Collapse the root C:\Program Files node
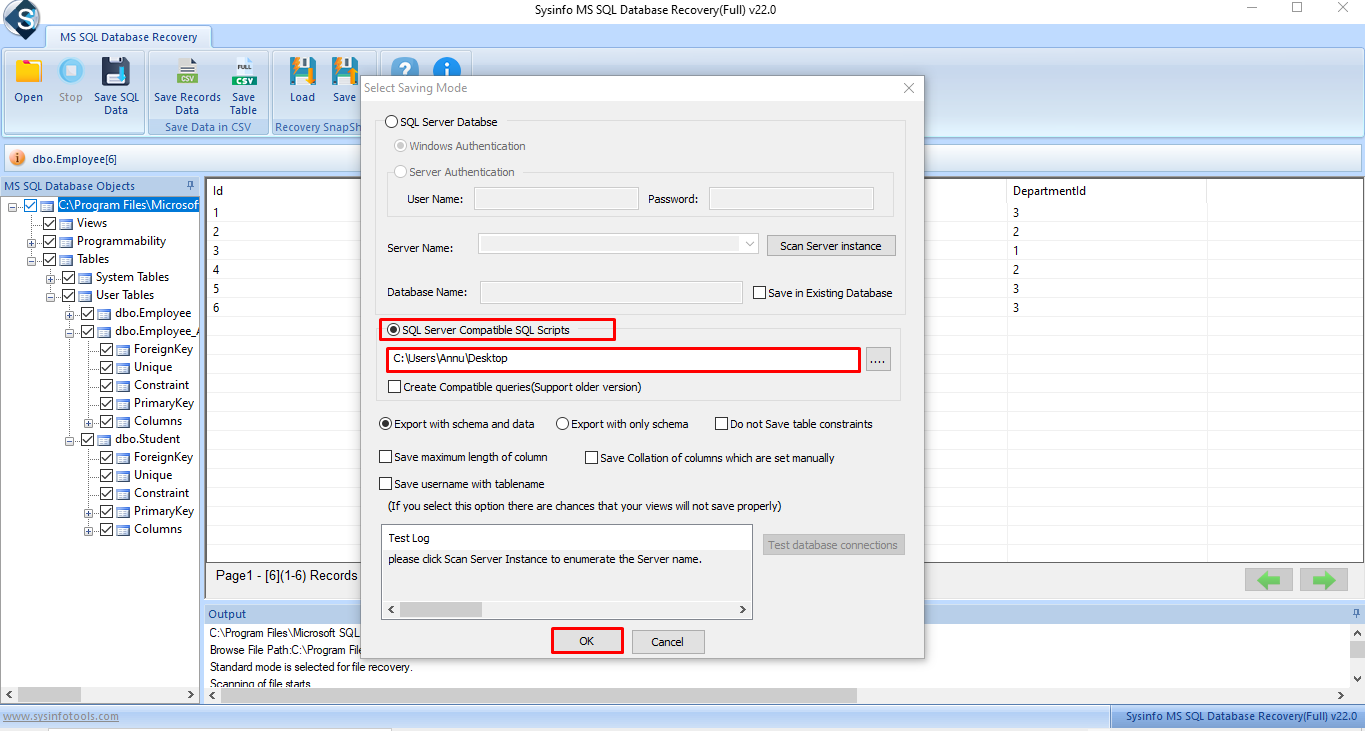Viewport: 1365px width, 731px height. (13, 206)
